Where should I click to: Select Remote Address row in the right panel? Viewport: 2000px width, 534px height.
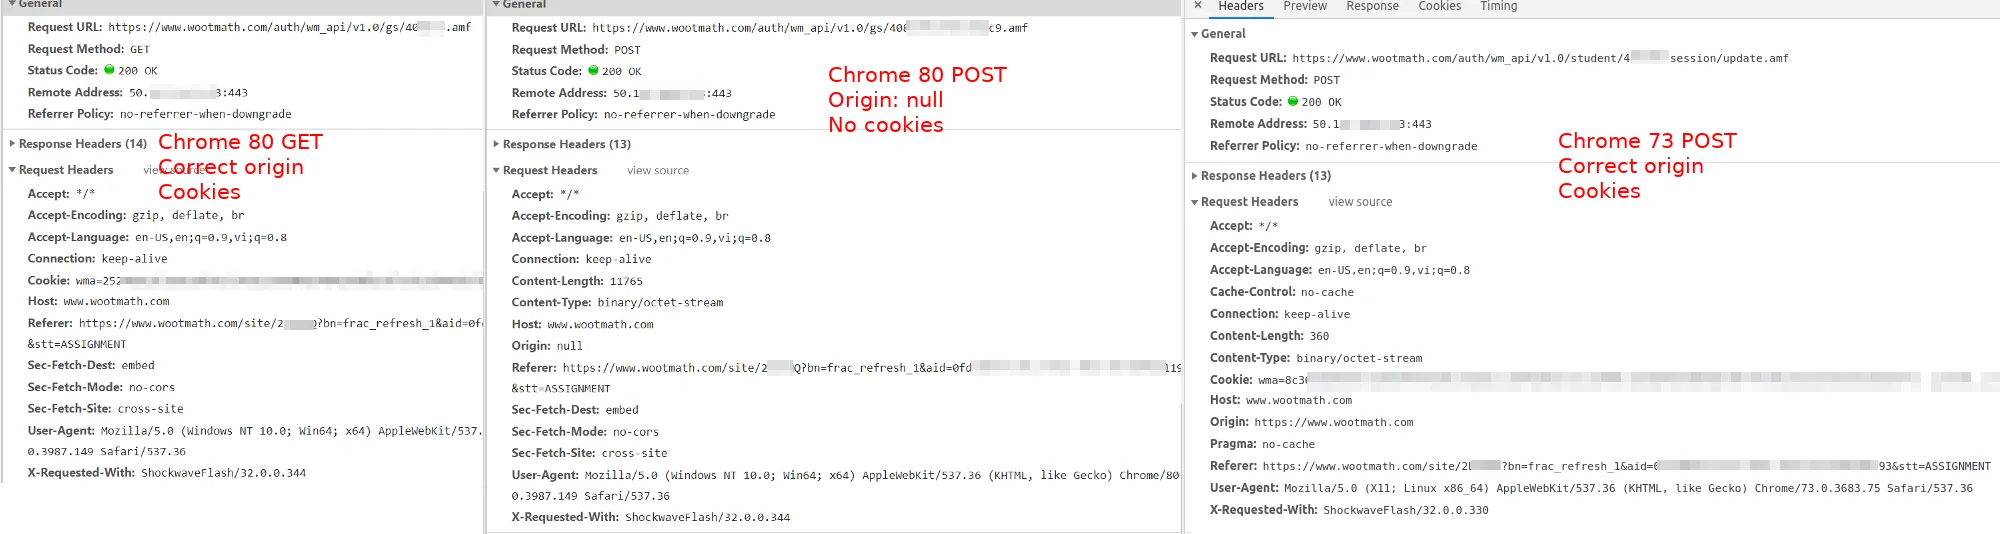(1321, 124)
